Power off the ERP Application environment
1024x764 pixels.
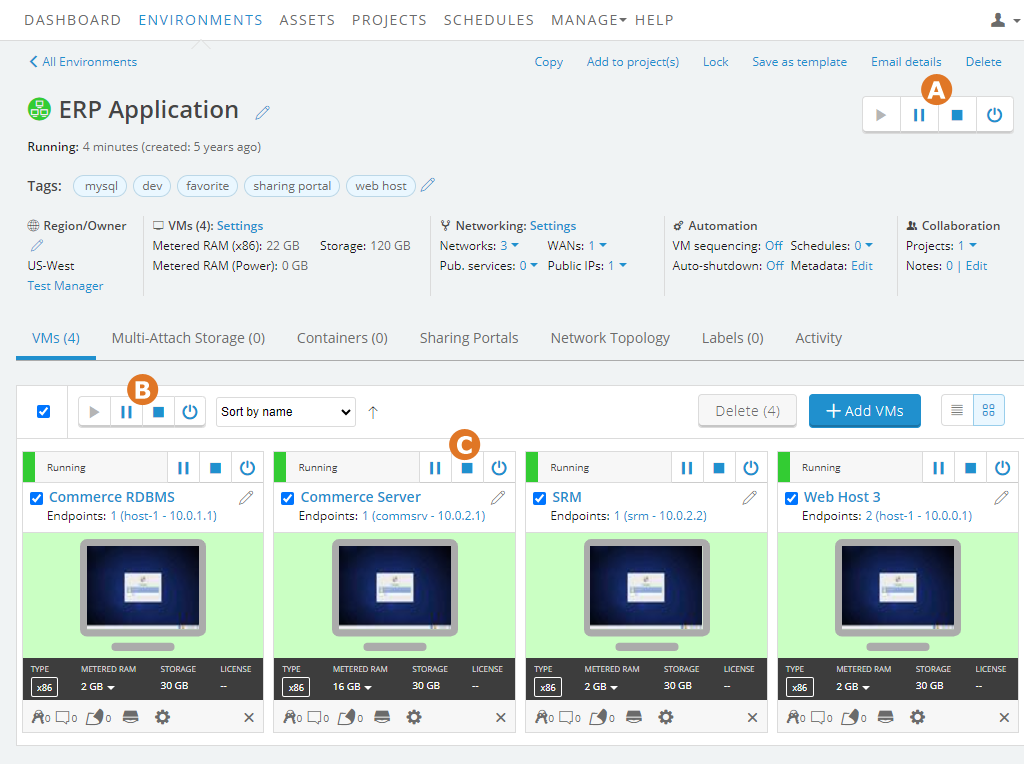pos(995,115)
